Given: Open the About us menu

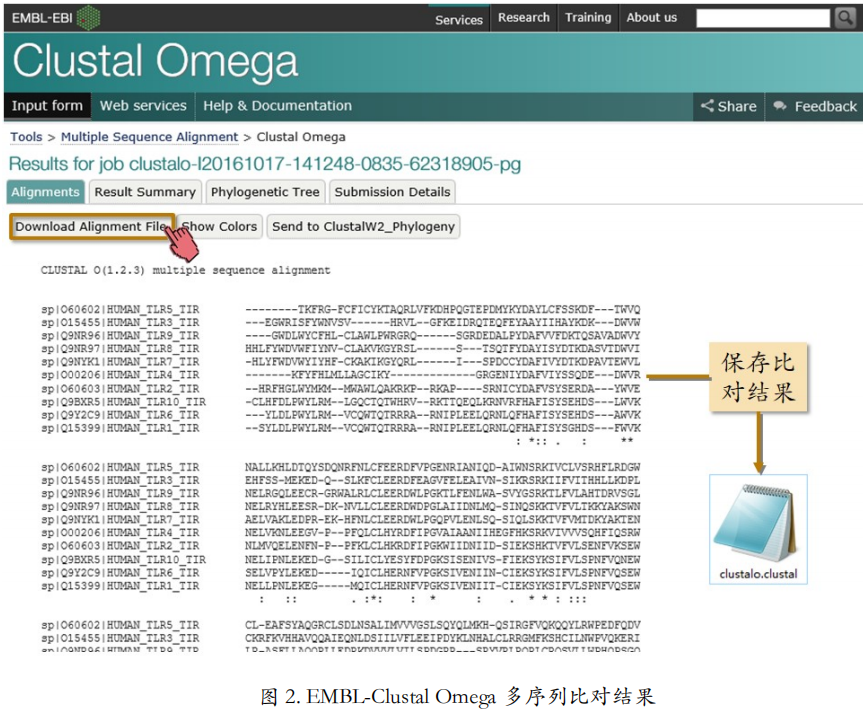Looking at the screenshot, I should 652,18.
